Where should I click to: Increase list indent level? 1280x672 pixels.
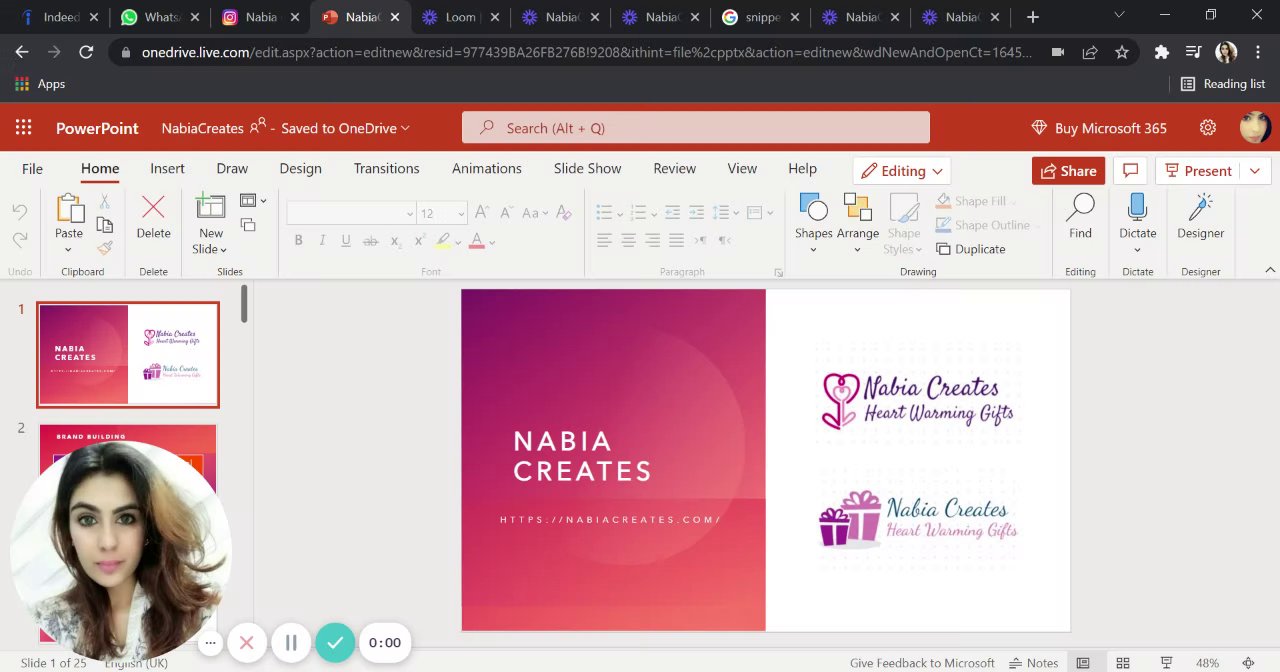[696, 212]
